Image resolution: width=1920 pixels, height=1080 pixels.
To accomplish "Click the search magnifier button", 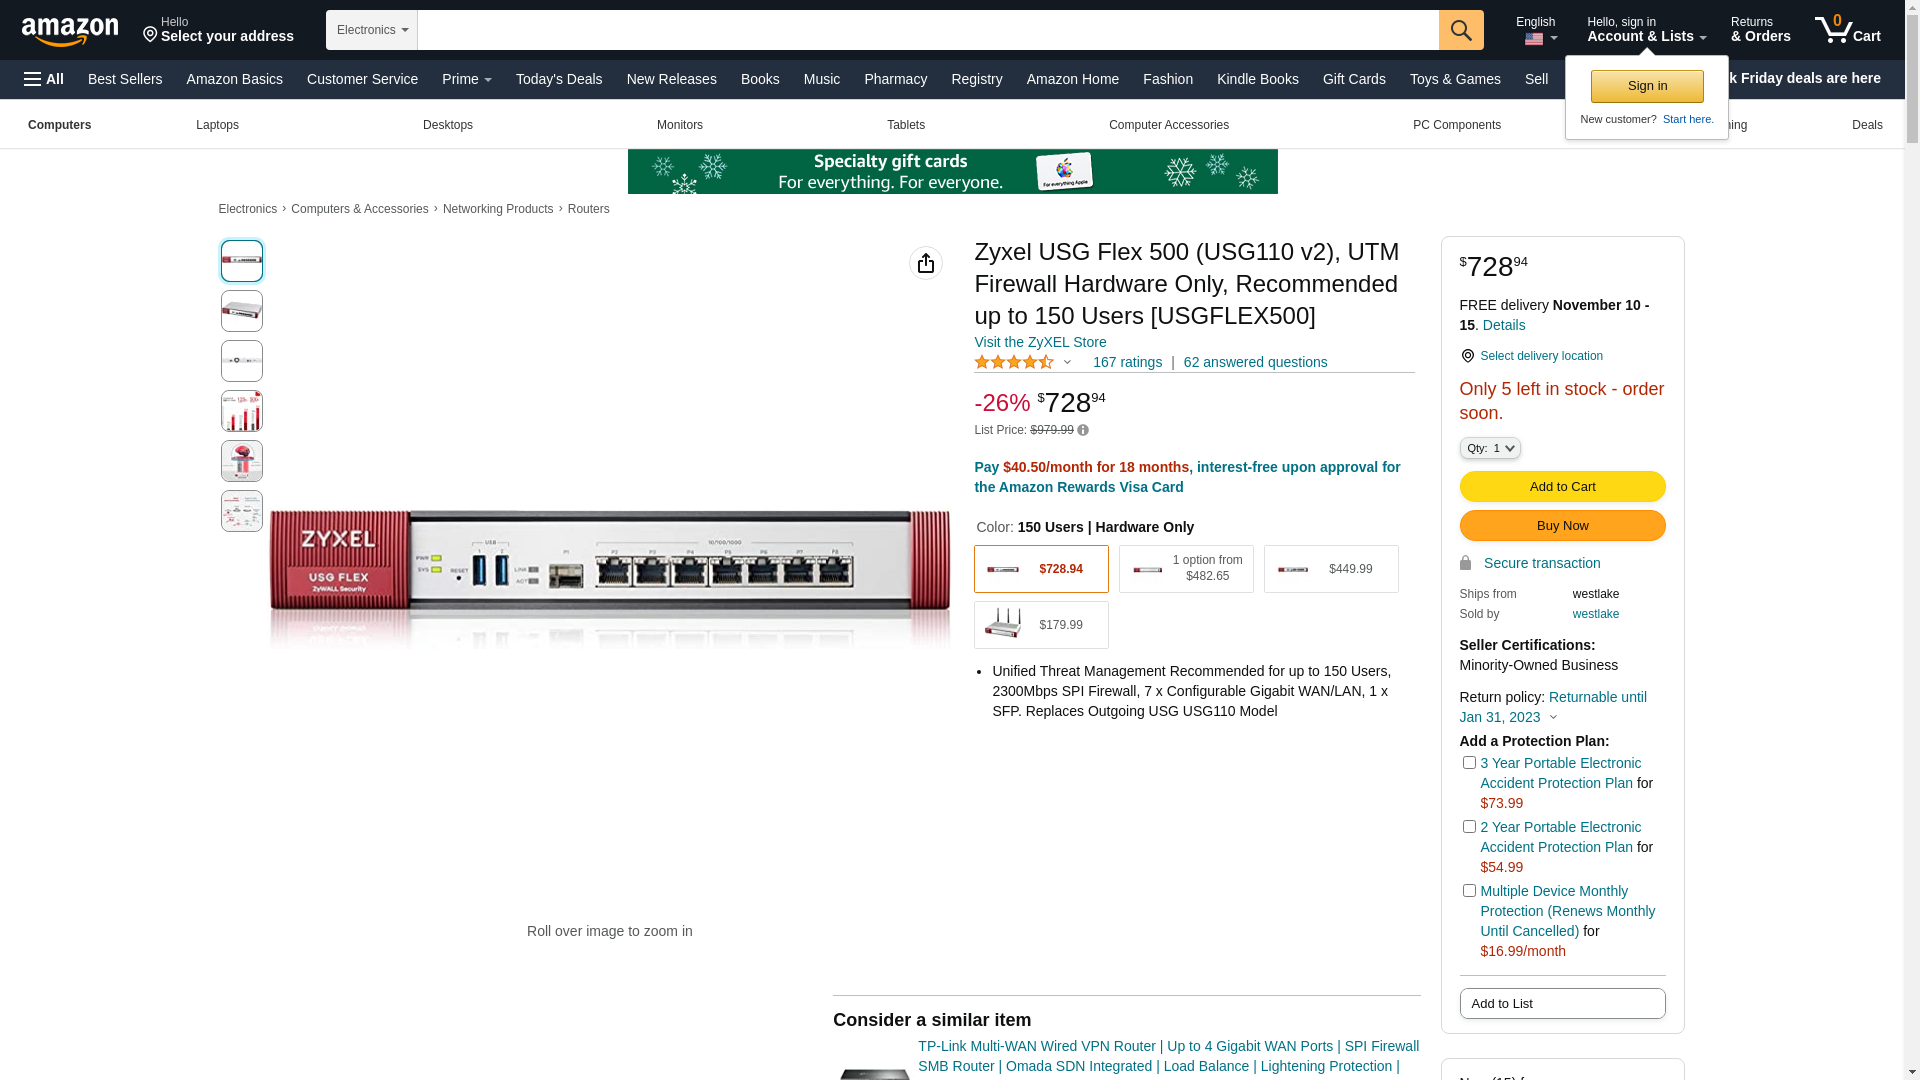I will click(x=1461, y=30).
